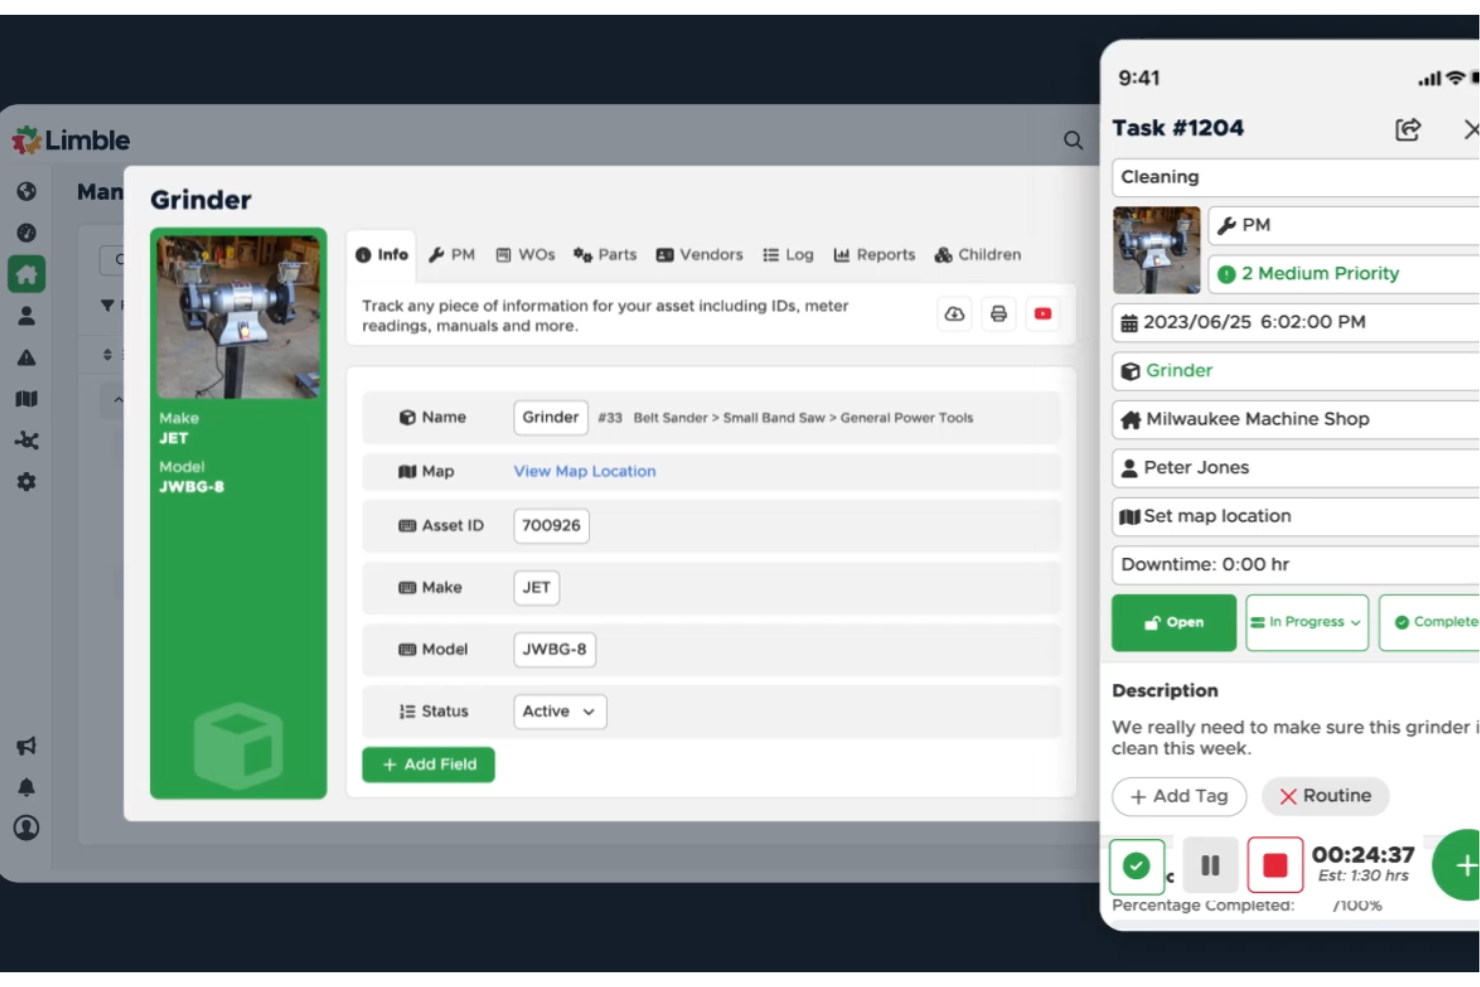Click the Make field JET
The image size is (1480, 987).
click(536, 587)
